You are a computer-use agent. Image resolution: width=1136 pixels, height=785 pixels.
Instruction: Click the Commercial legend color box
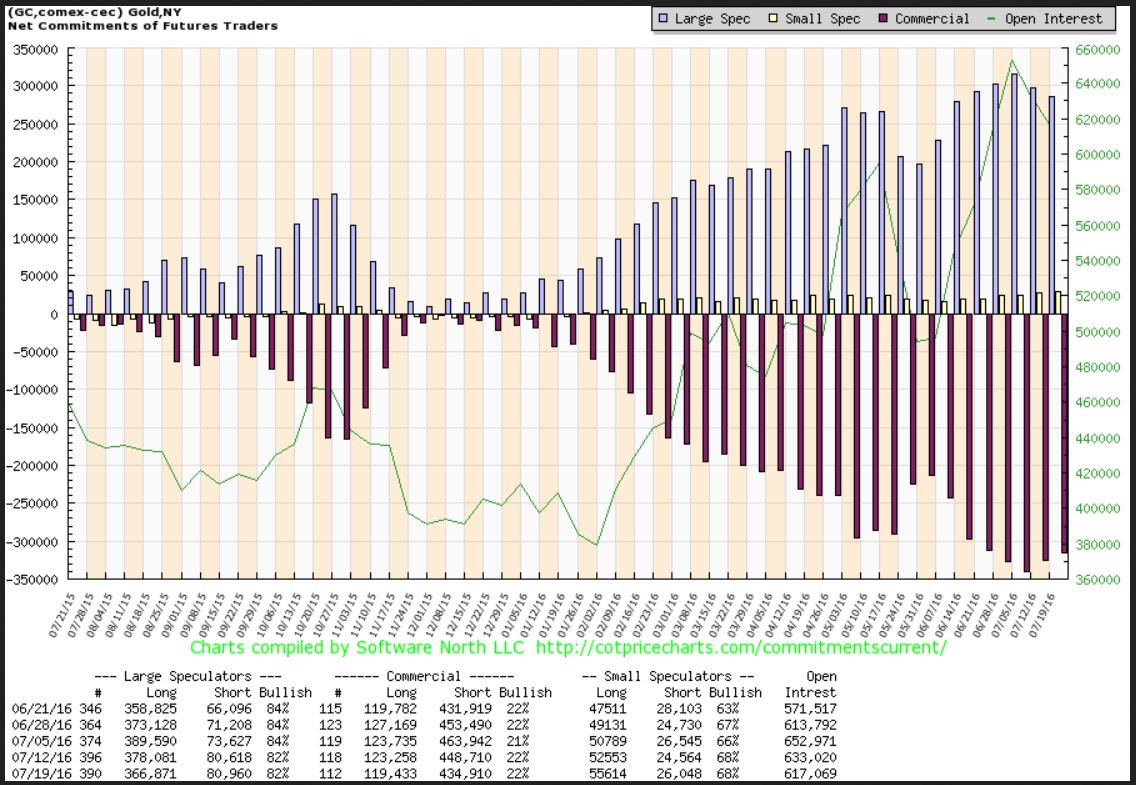click(883, 18)
